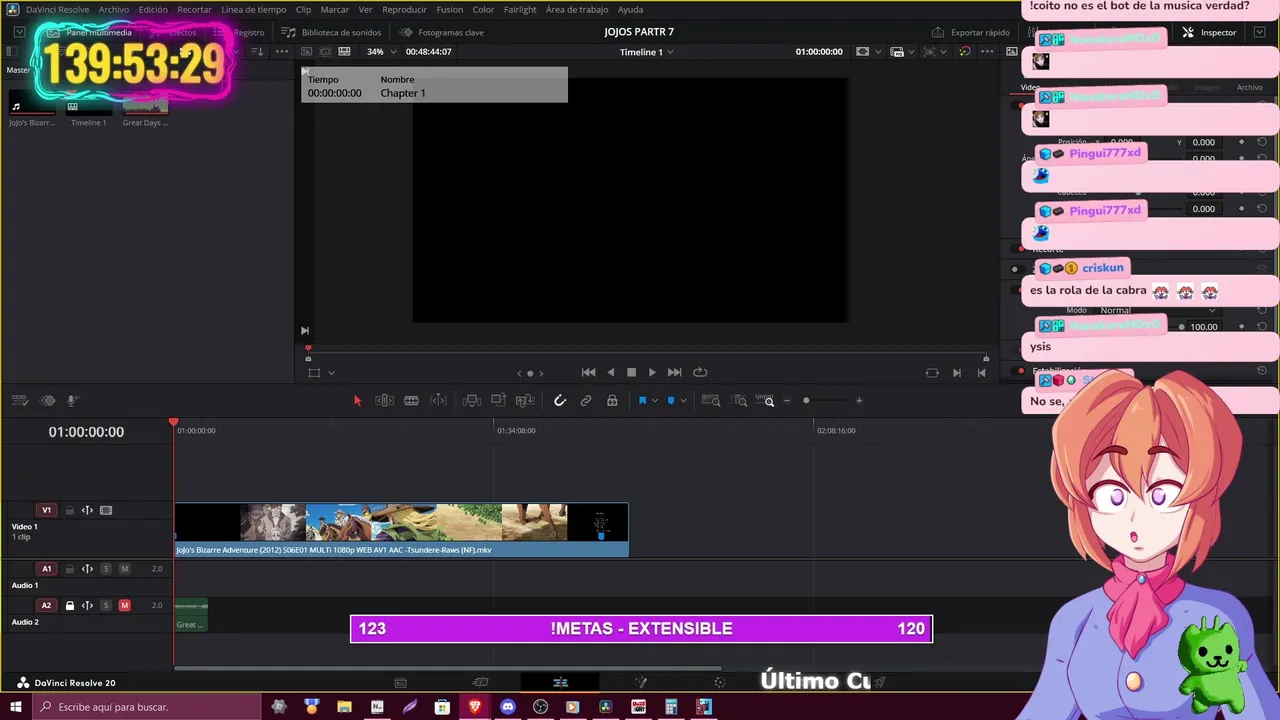
Task: Disable Video 1 track filmstrip toggle
Action: pyautogui.click(x=106, y=510)
